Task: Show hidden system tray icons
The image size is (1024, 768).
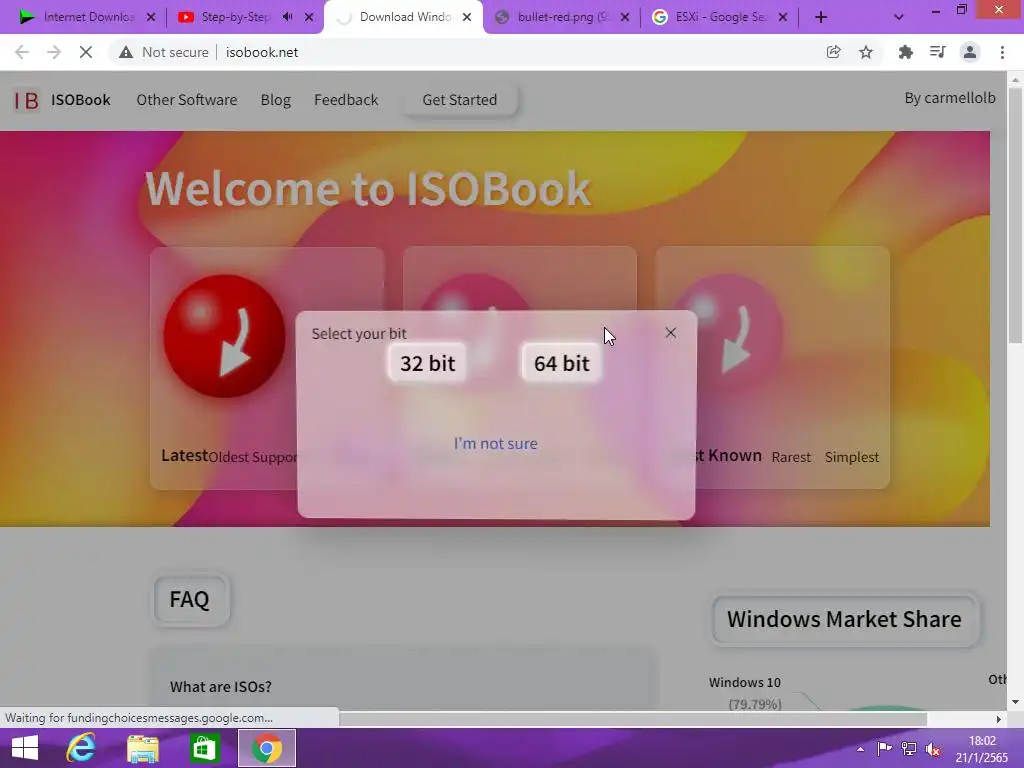Action: click(861, 749)
